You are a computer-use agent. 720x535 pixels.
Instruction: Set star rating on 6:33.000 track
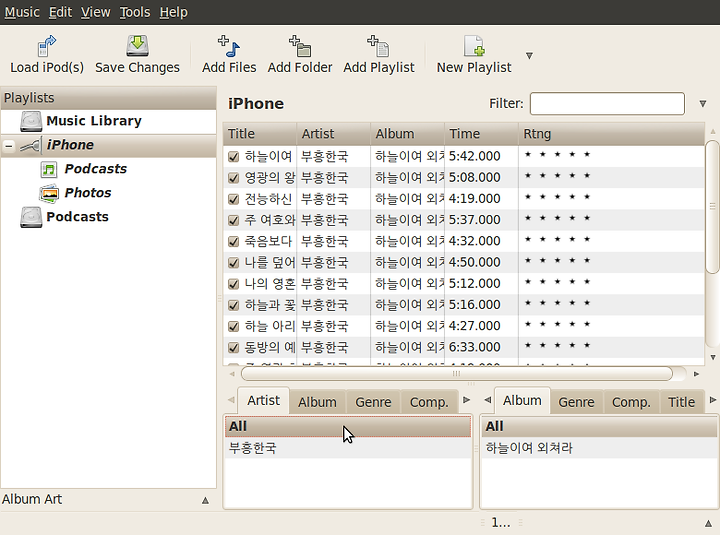pos(557,346)
